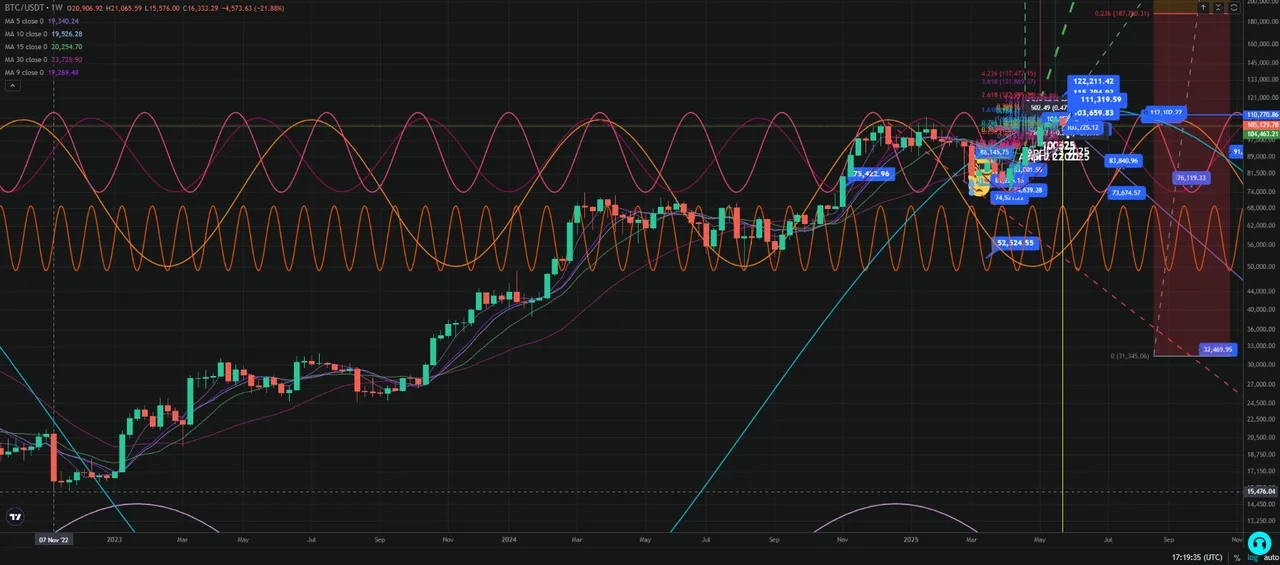The image size is (1280, 565).
Task: Click the 2024 label on time axis
Action: pyautogui.click(x=509, y=539)
